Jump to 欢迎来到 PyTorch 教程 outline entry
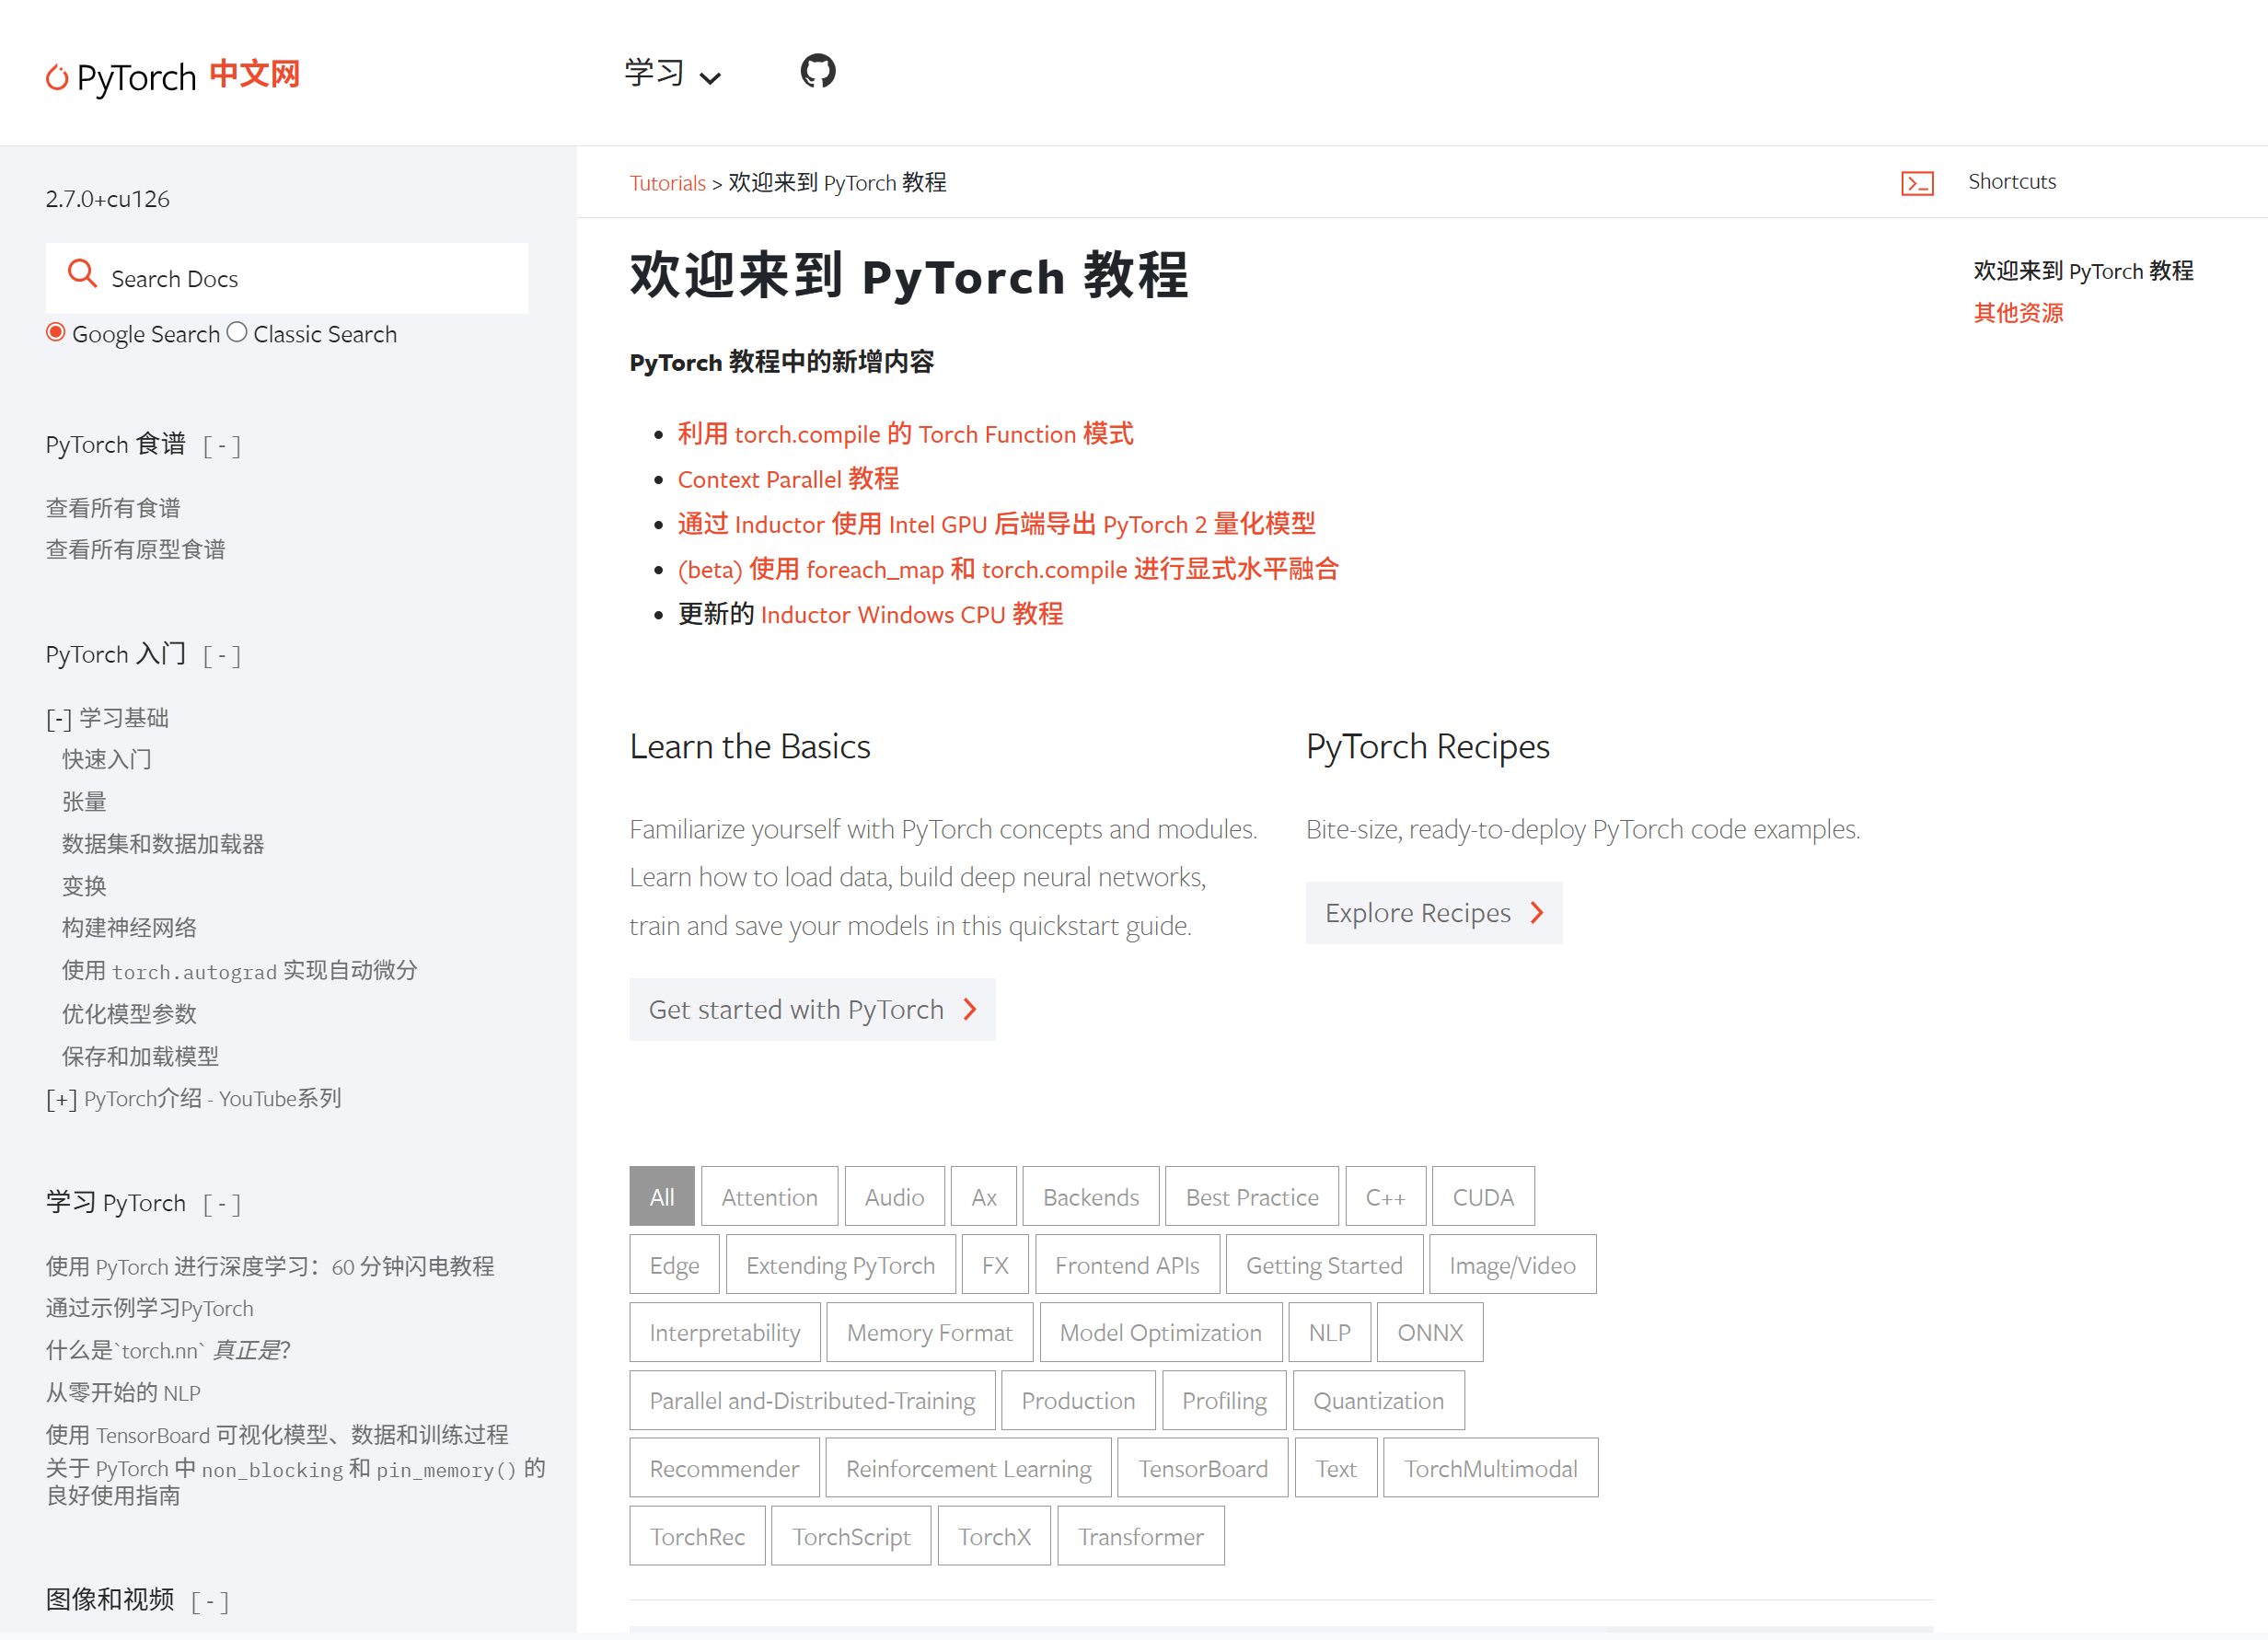The height and width of the screenshot is (1640, 2268). (2083, 272)
